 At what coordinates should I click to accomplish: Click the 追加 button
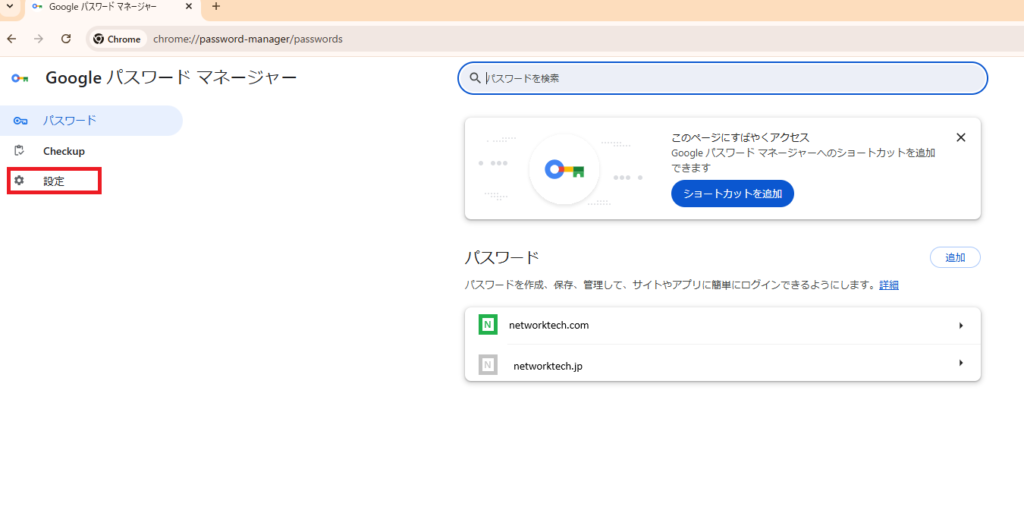(x=955, y=257)
